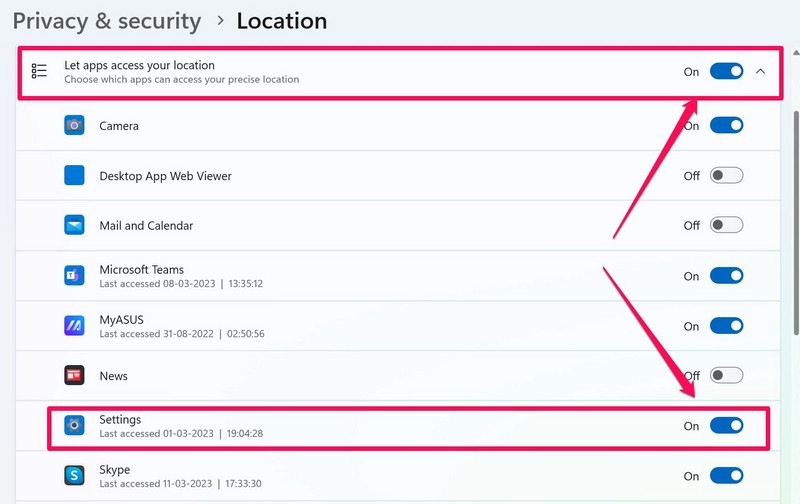Turn off Let apps access your location

pos(726,71)
